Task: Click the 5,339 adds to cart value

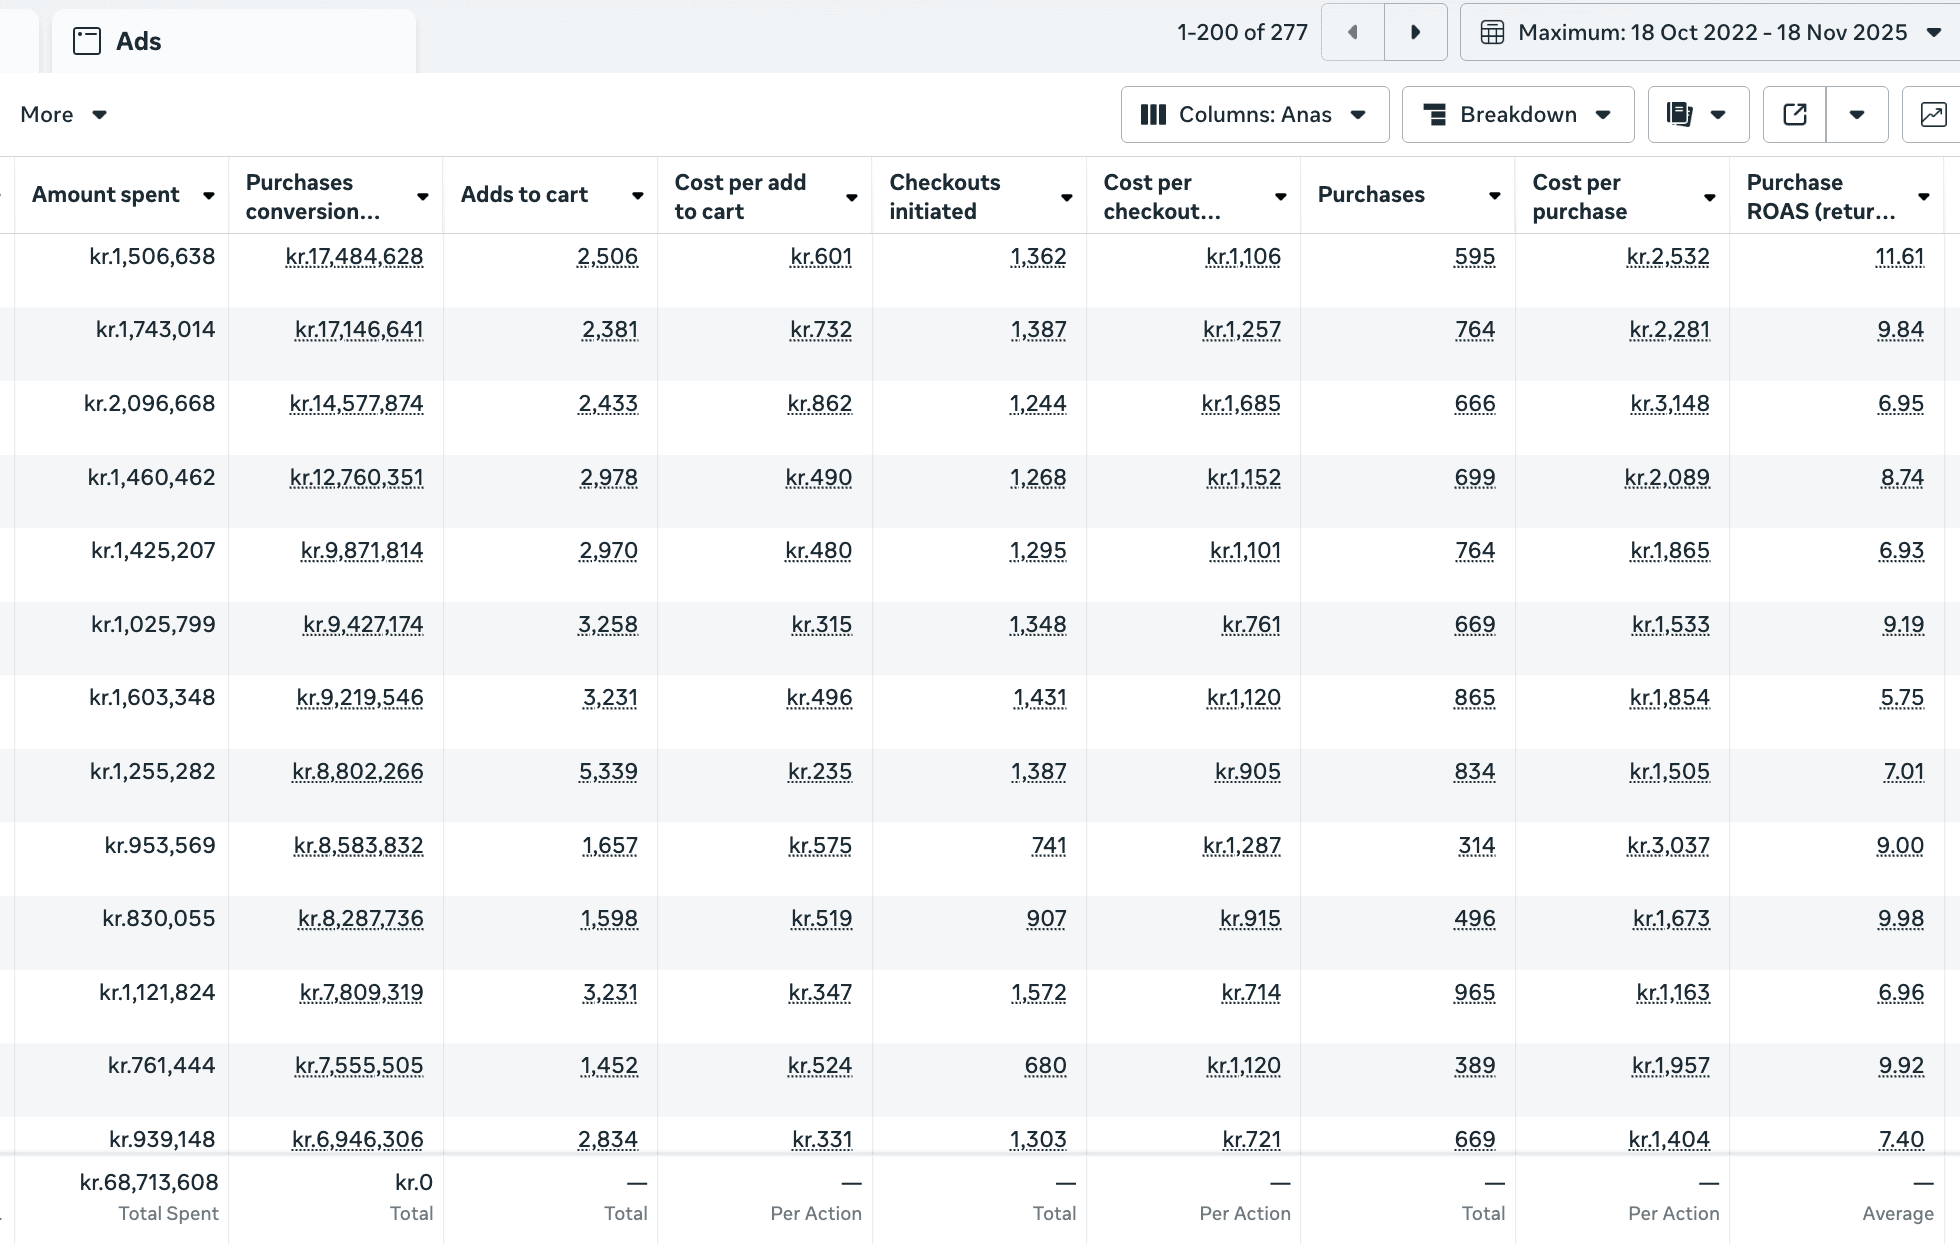Action: [608, 772]
